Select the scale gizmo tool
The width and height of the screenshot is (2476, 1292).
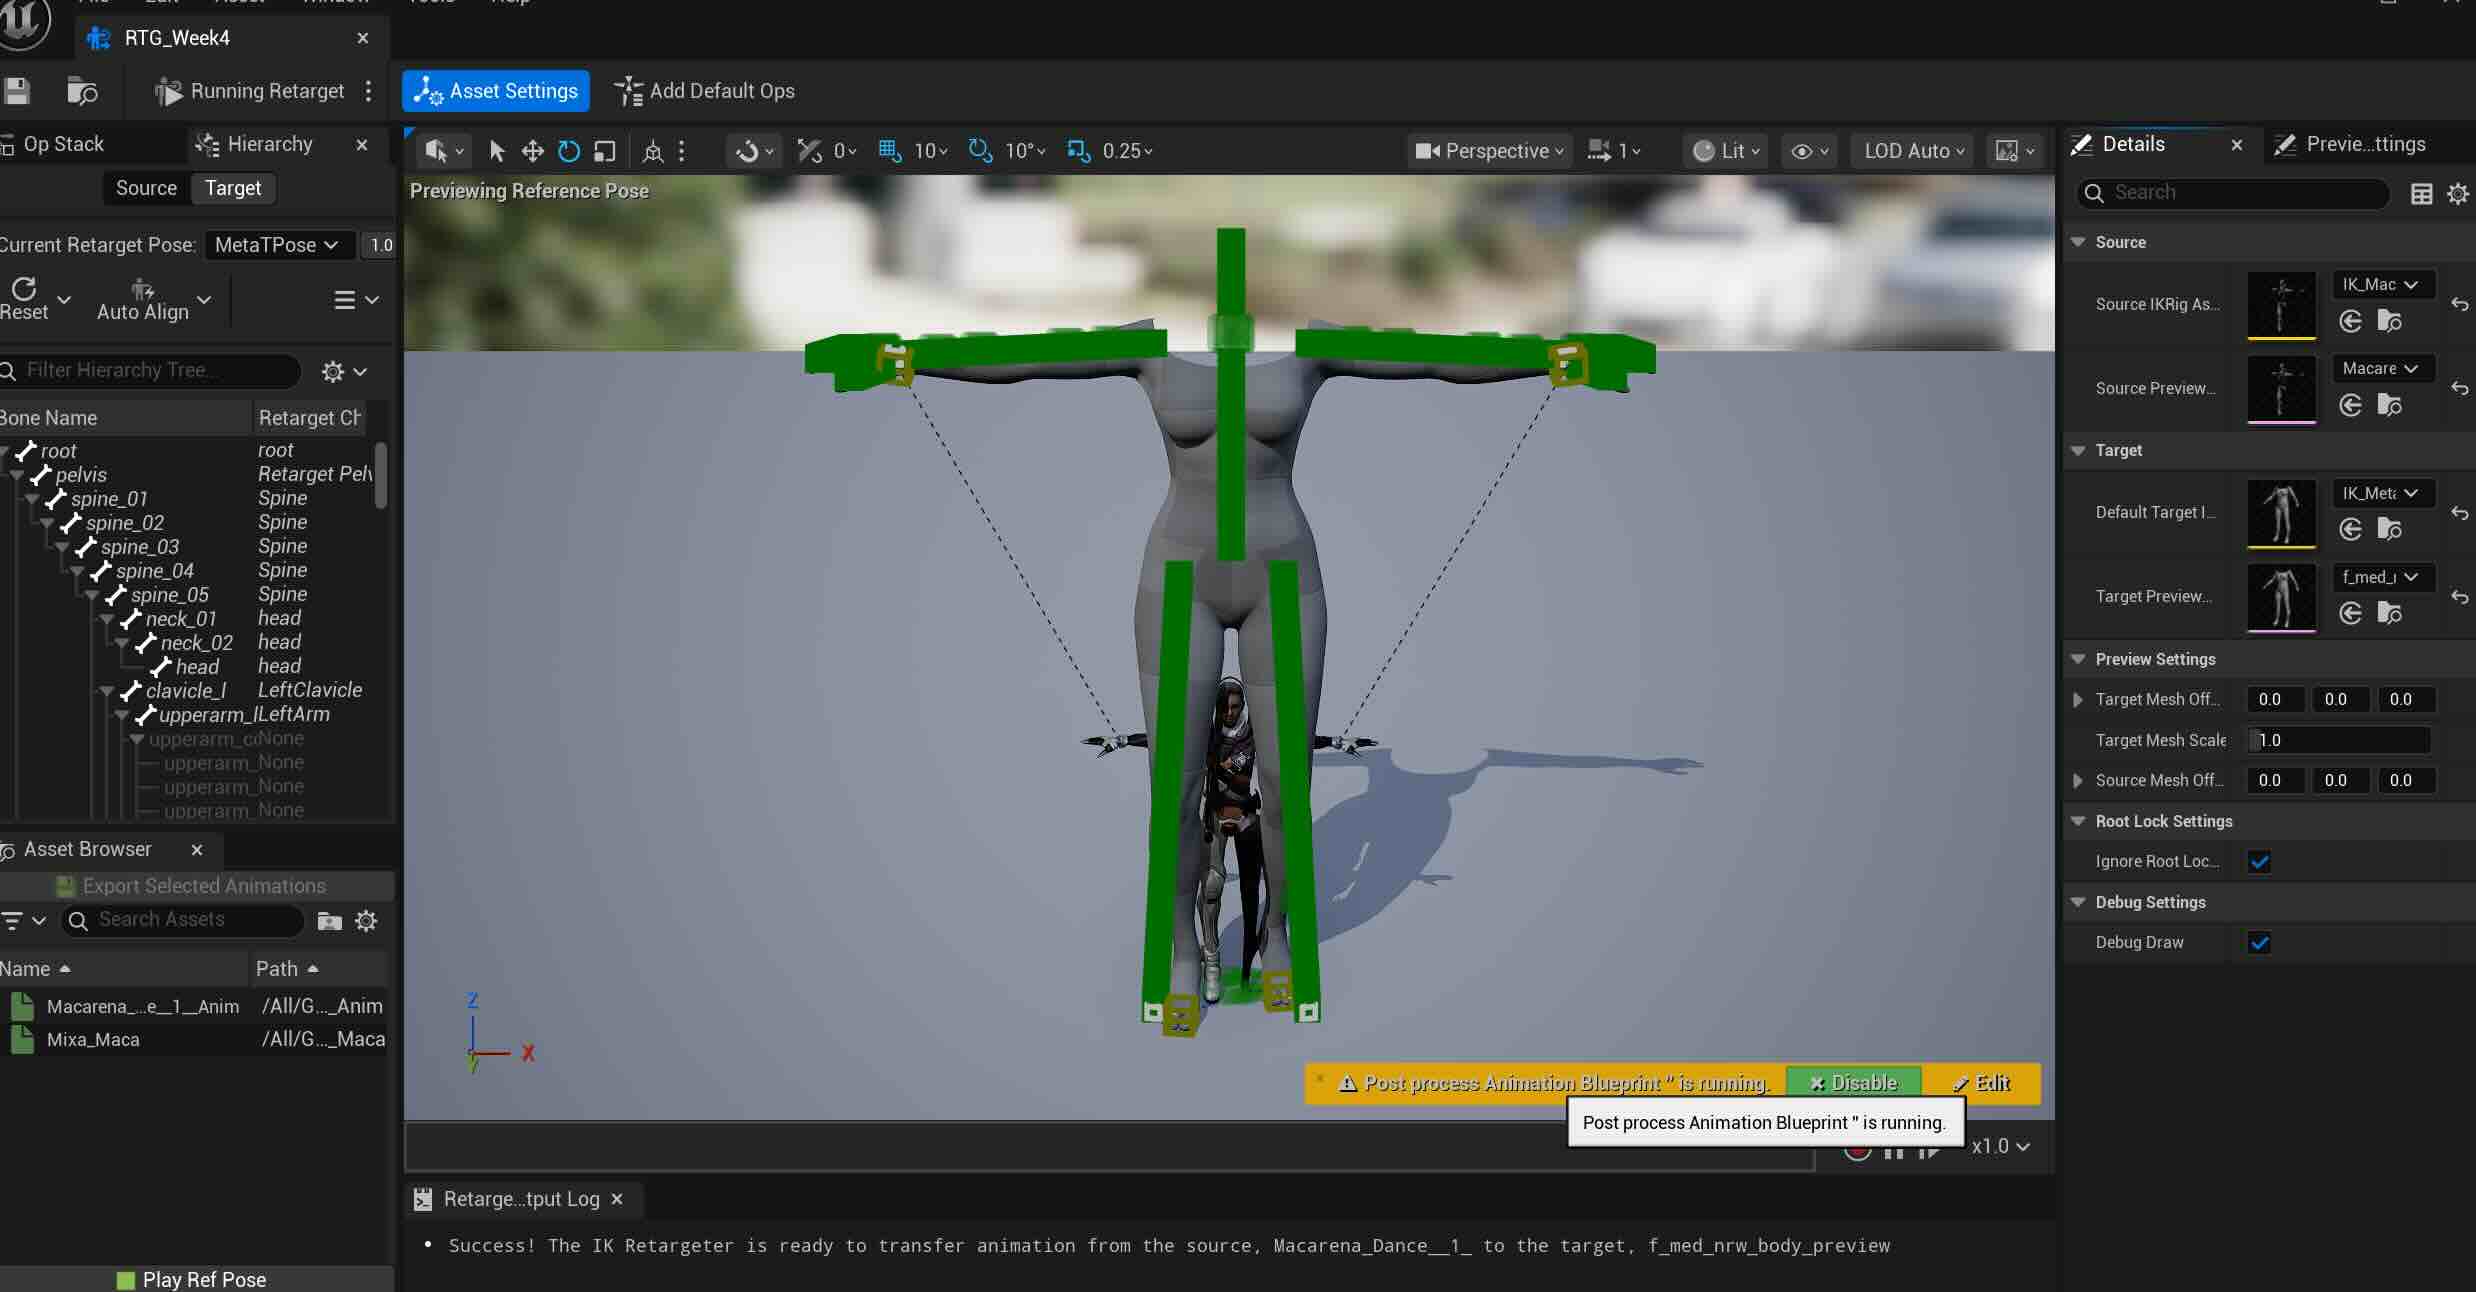pos(604,151)
